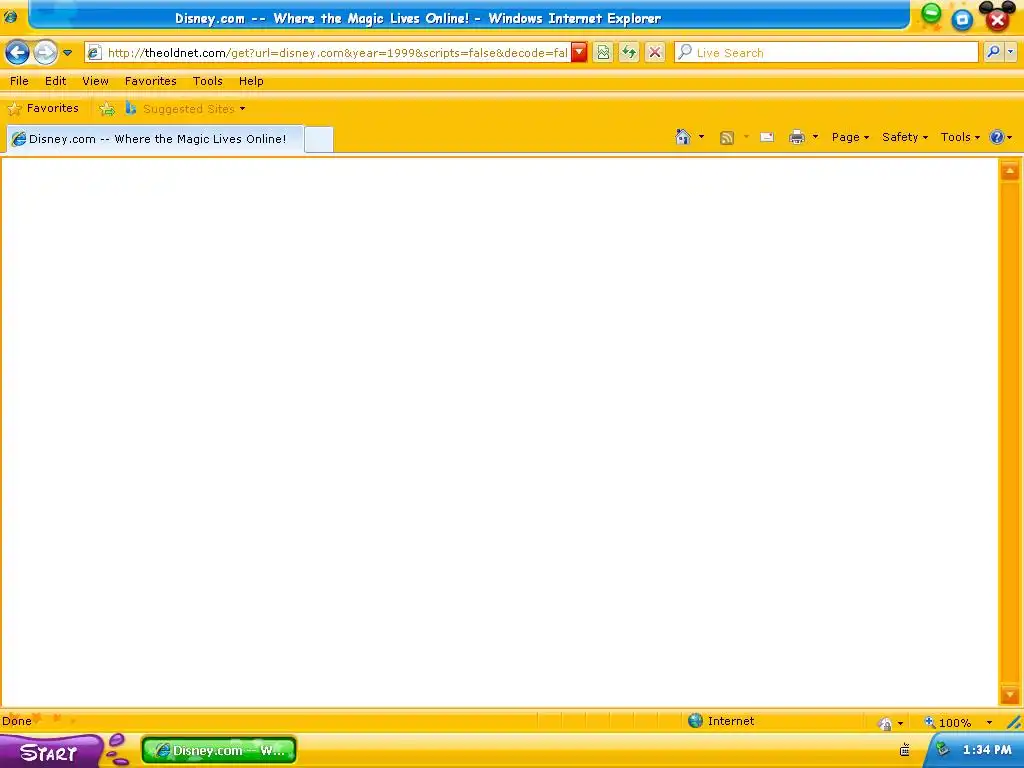Minimize window with green button

click(931, 12)
